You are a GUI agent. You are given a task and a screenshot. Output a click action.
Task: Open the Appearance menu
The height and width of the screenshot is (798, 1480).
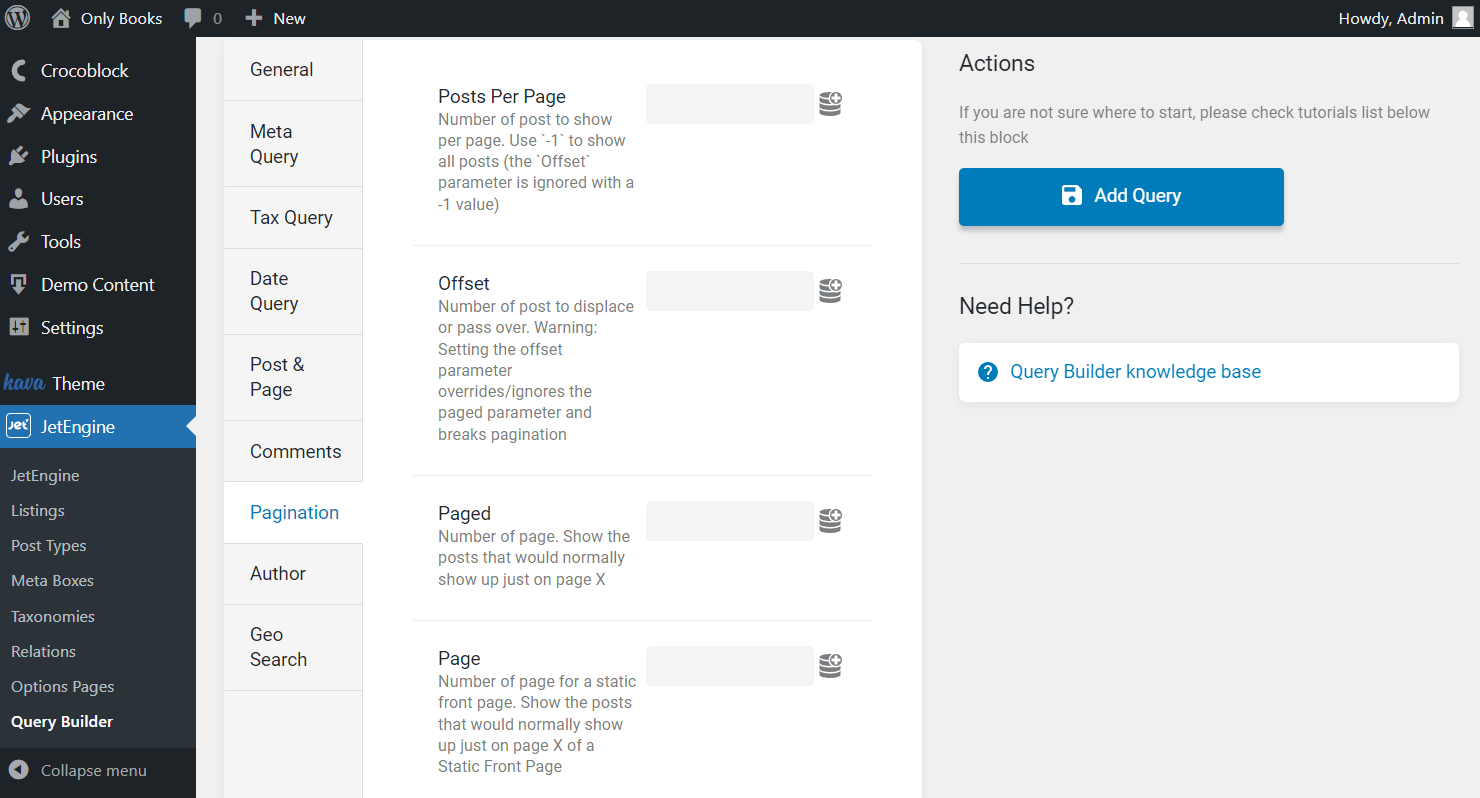pos(98,114)
